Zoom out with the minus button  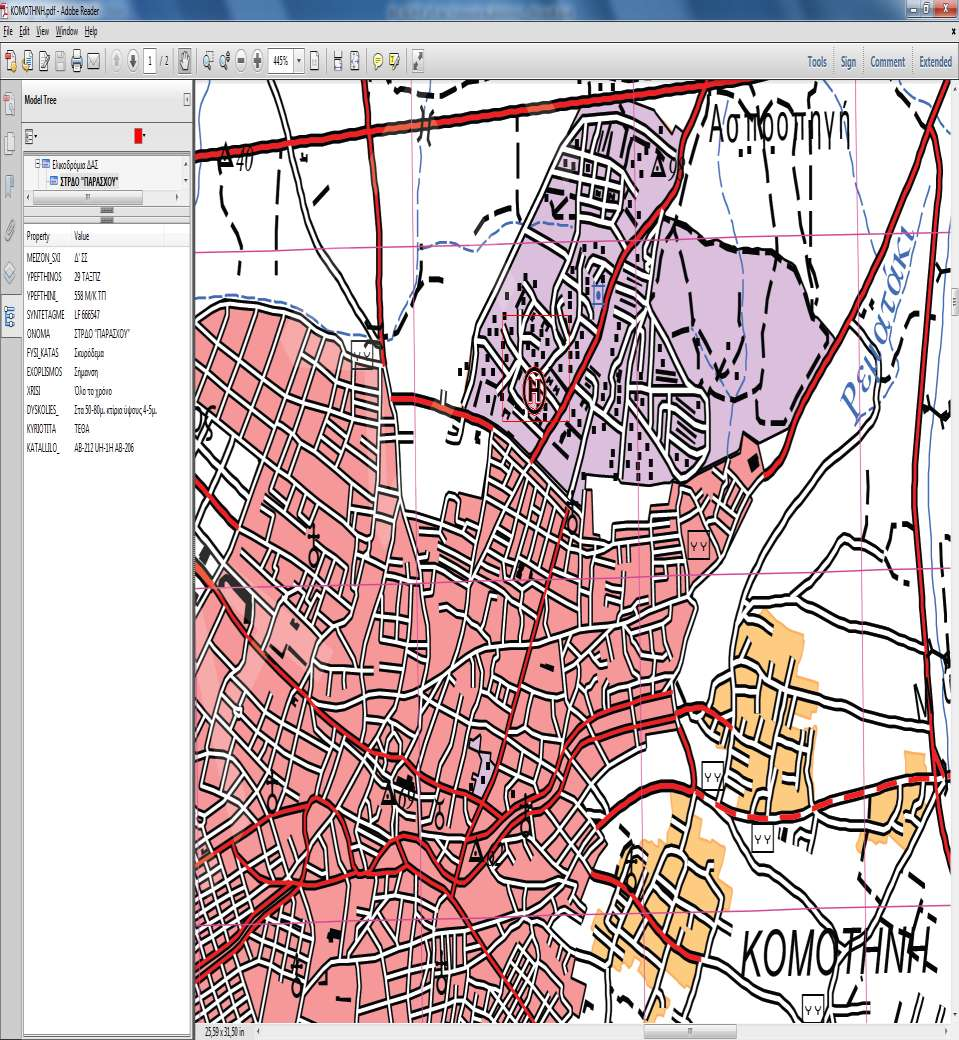pos(241,62)
